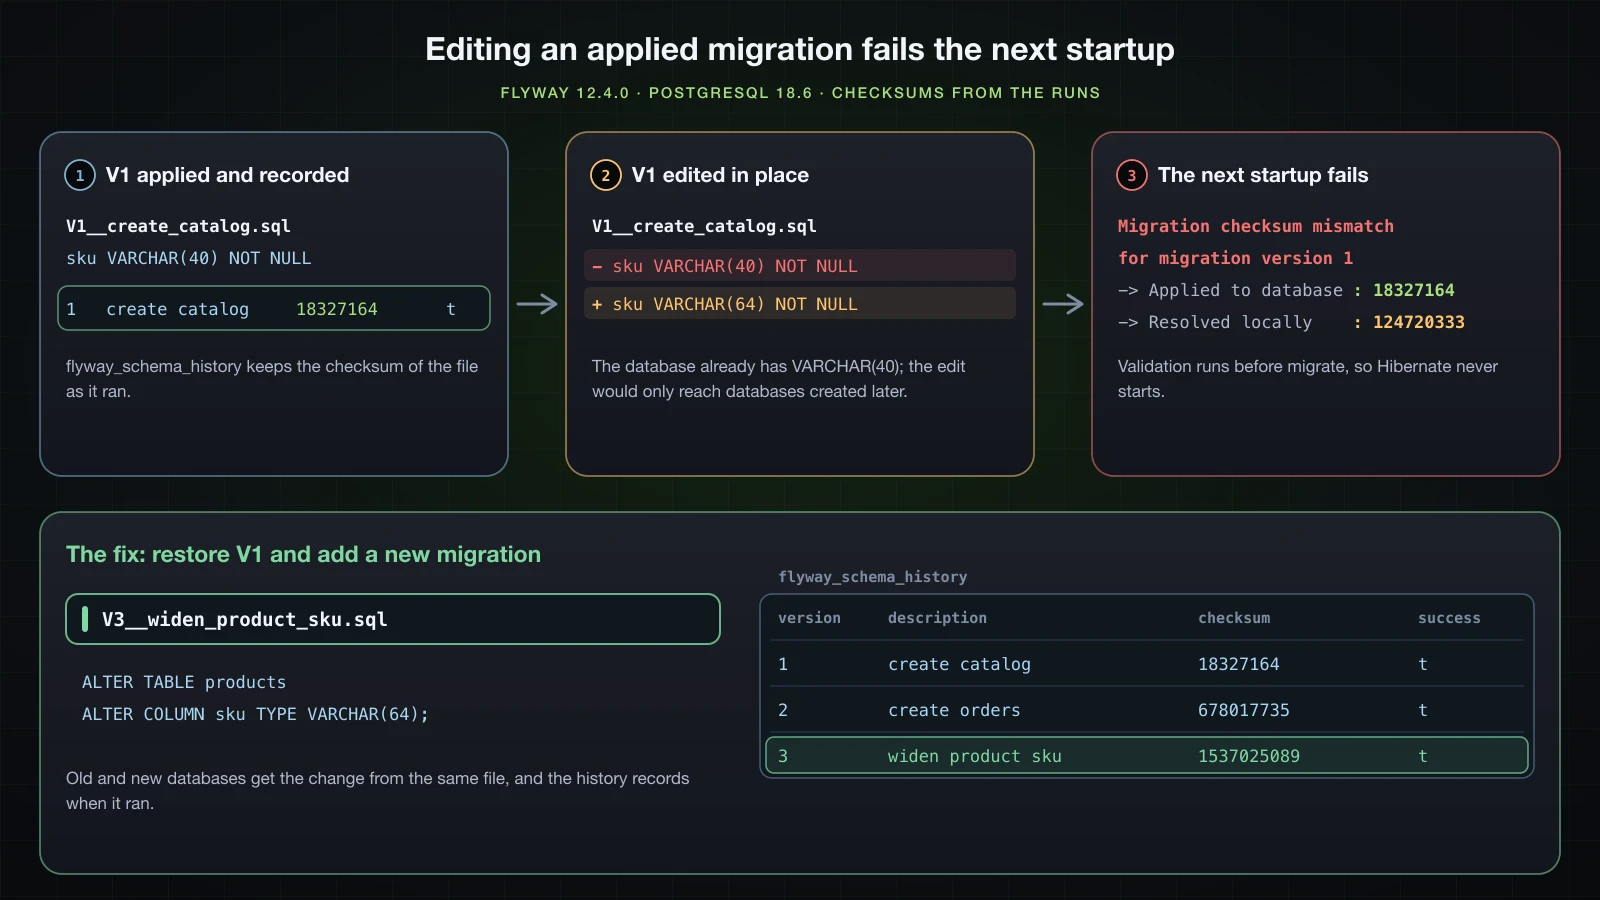Screen dimensions: 1600x900
Task: Click the "FLYWAY 12.4.0" subtitle text
Action: (564, 93)
